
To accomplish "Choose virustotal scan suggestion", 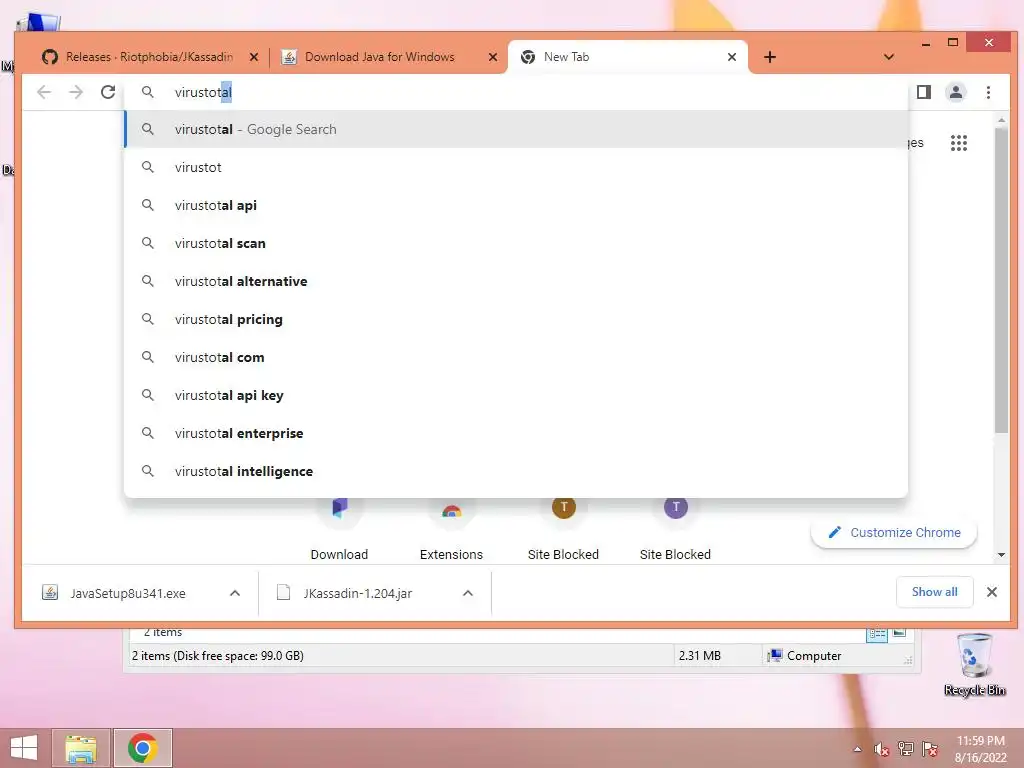I will [516, 243].
